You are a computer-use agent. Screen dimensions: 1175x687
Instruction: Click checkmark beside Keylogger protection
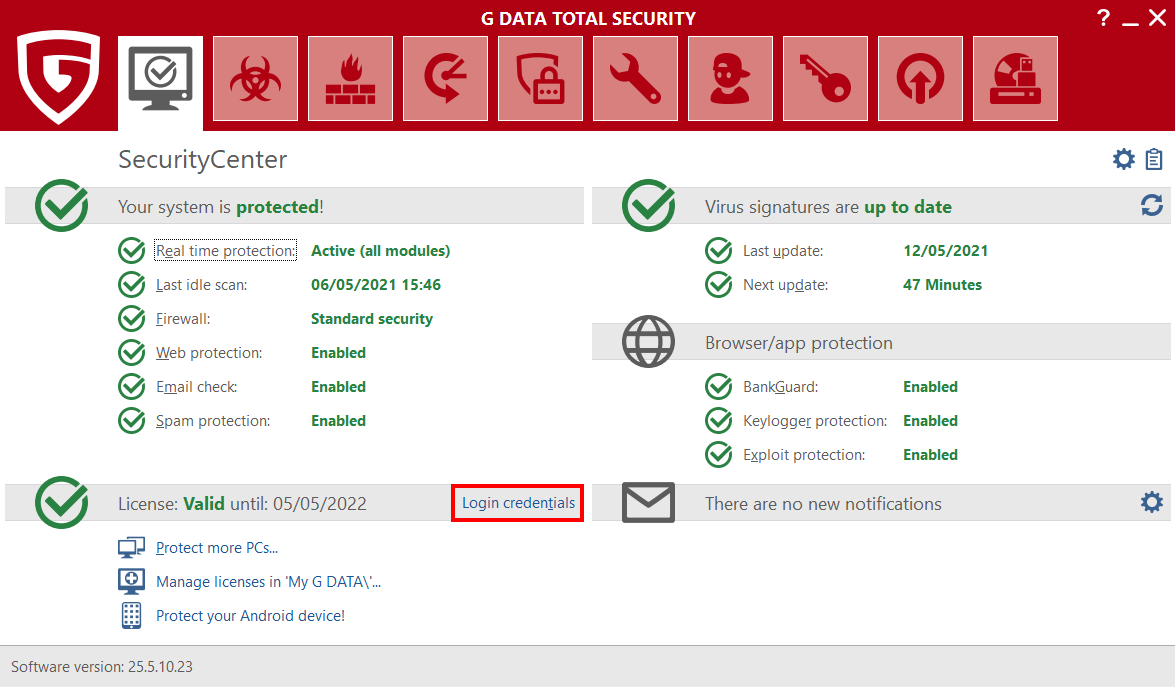click(719, 420)
